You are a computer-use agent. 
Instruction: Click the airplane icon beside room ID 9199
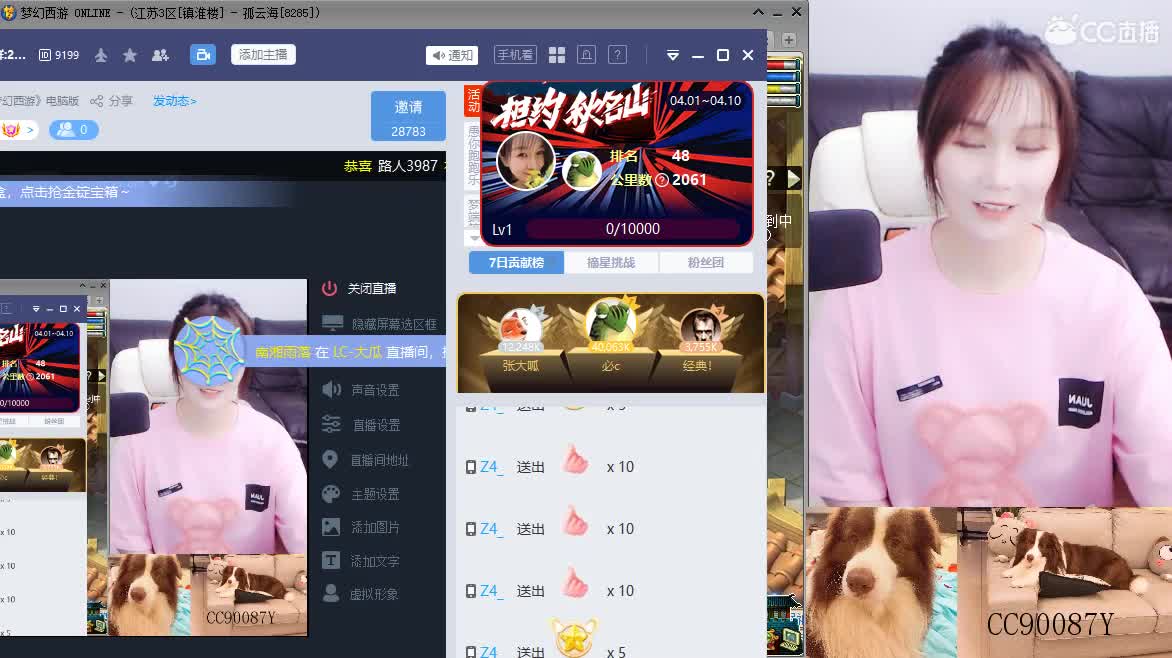[101, 55]
